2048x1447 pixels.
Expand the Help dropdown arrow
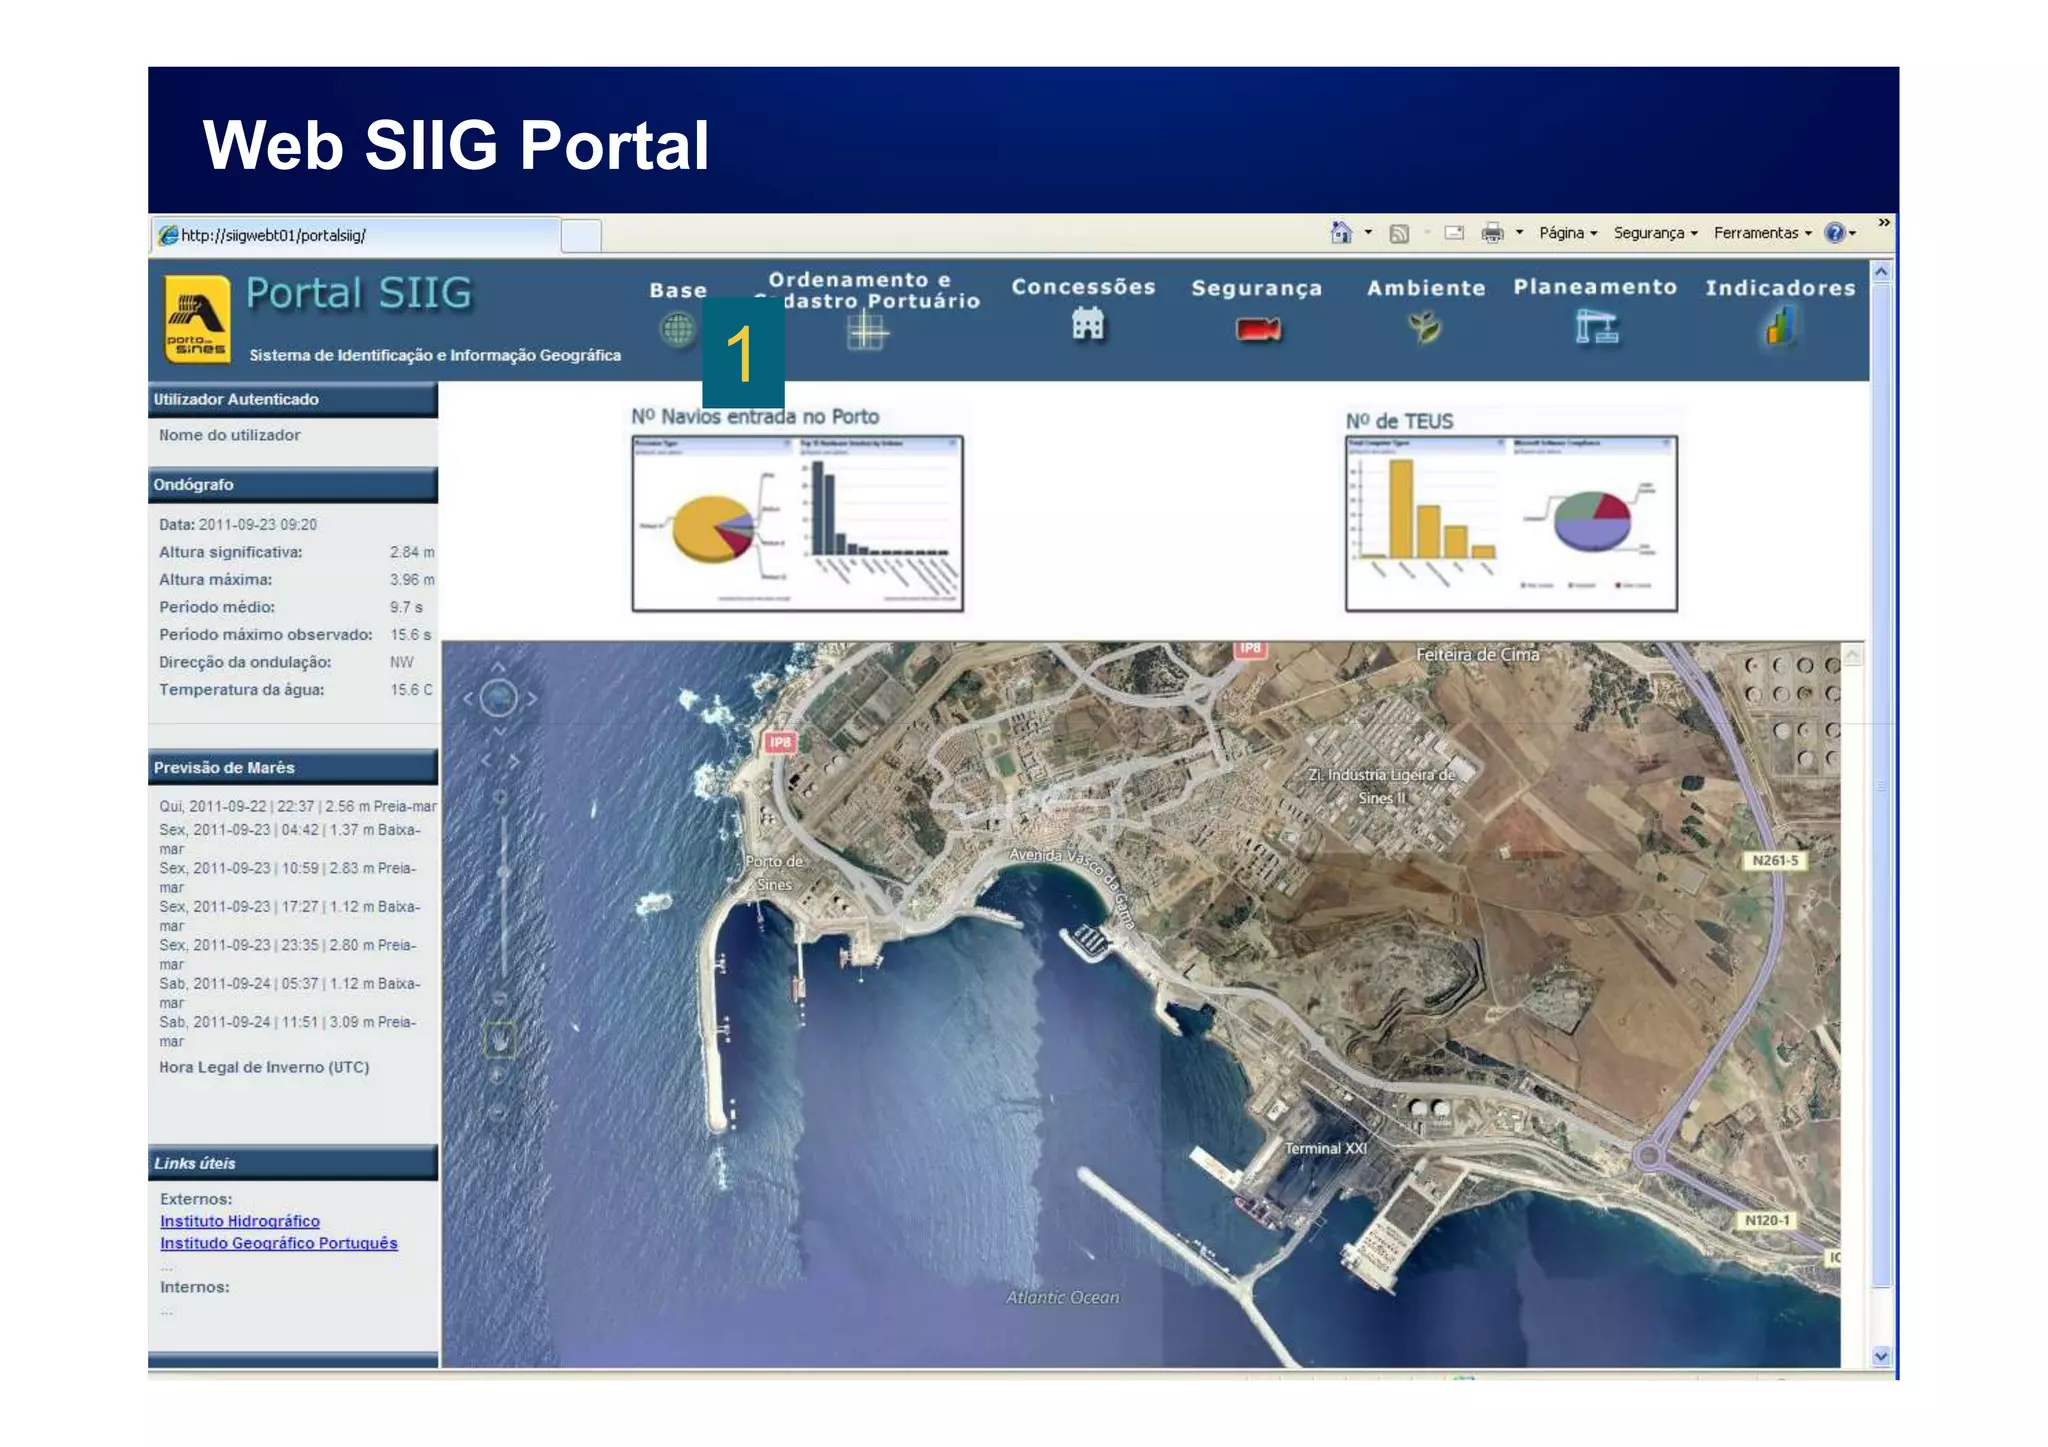point(1853,234)
